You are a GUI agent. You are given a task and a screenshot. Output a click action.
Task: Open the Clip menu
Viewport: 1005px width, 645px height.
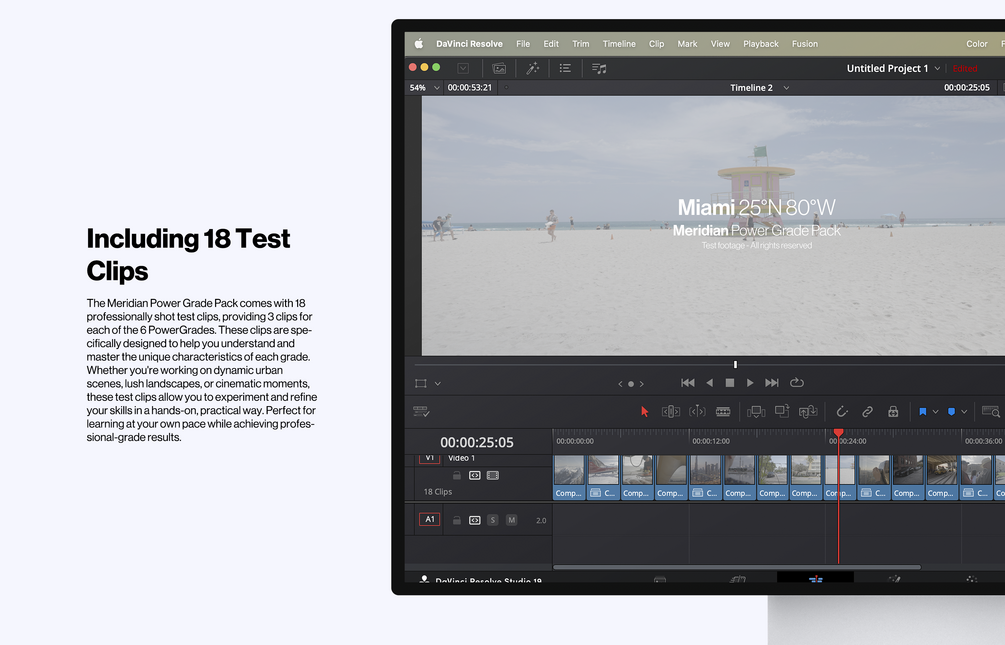point(656,44)
